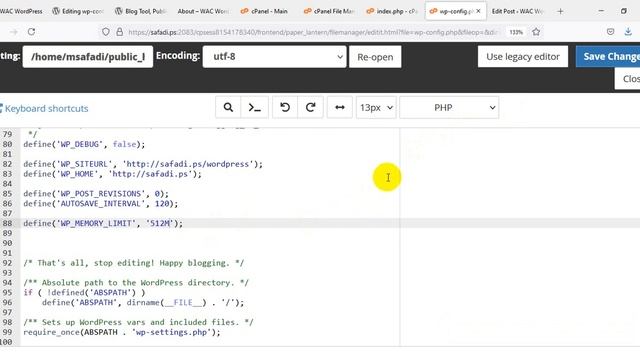
Task: Click the Close editor button
Action: click(628, 79)
